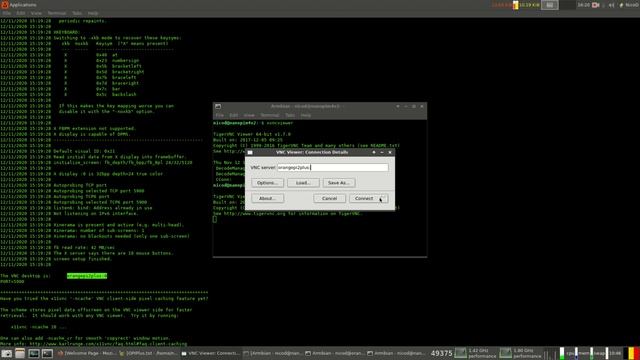Image resolution: width=640 pixels, height=360 pixels.
Task: Click the 49375 counter in taskbar
Action: point(441,353)
